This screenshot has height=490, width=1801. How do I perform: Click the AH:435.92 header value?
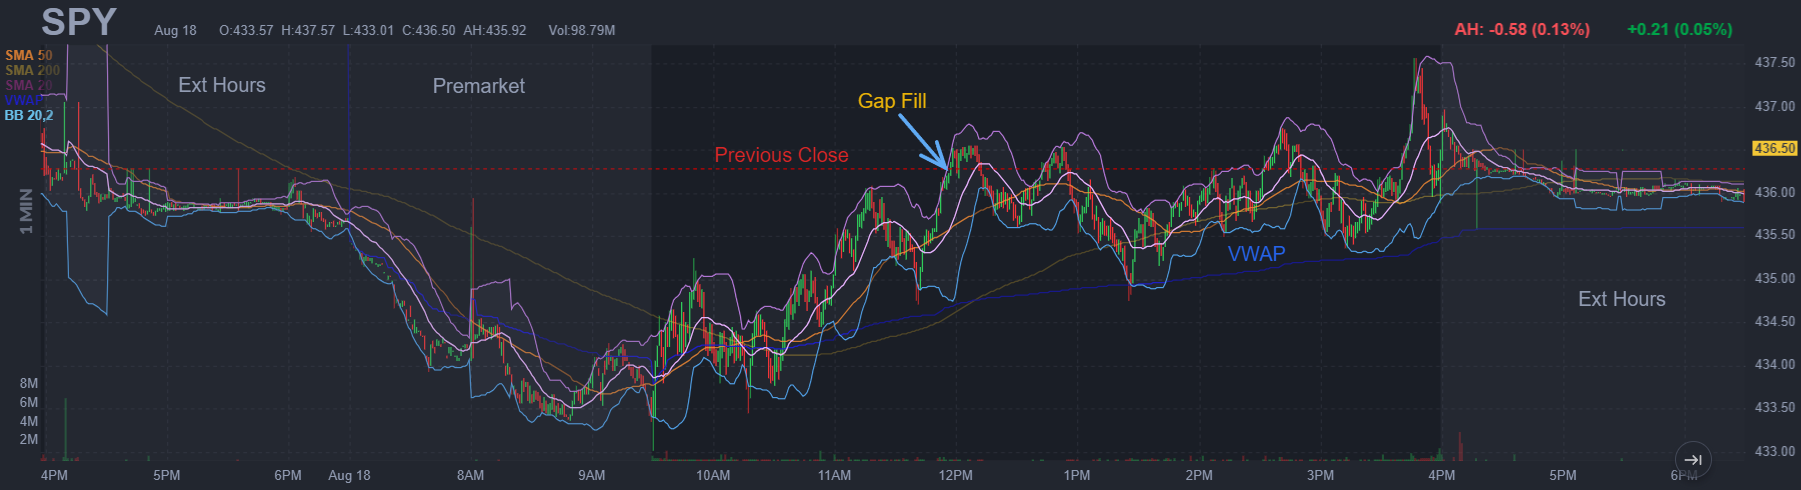pyautogui.click(x=495, y=30)
